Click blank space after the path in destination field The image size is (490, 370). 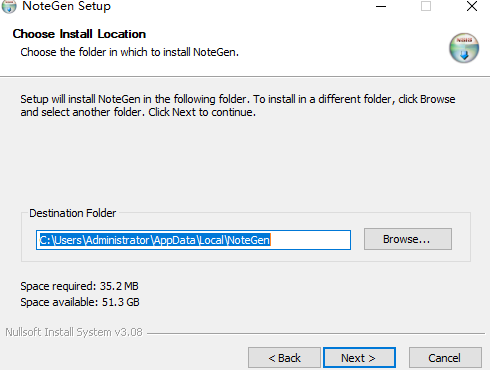click(310, 240)
